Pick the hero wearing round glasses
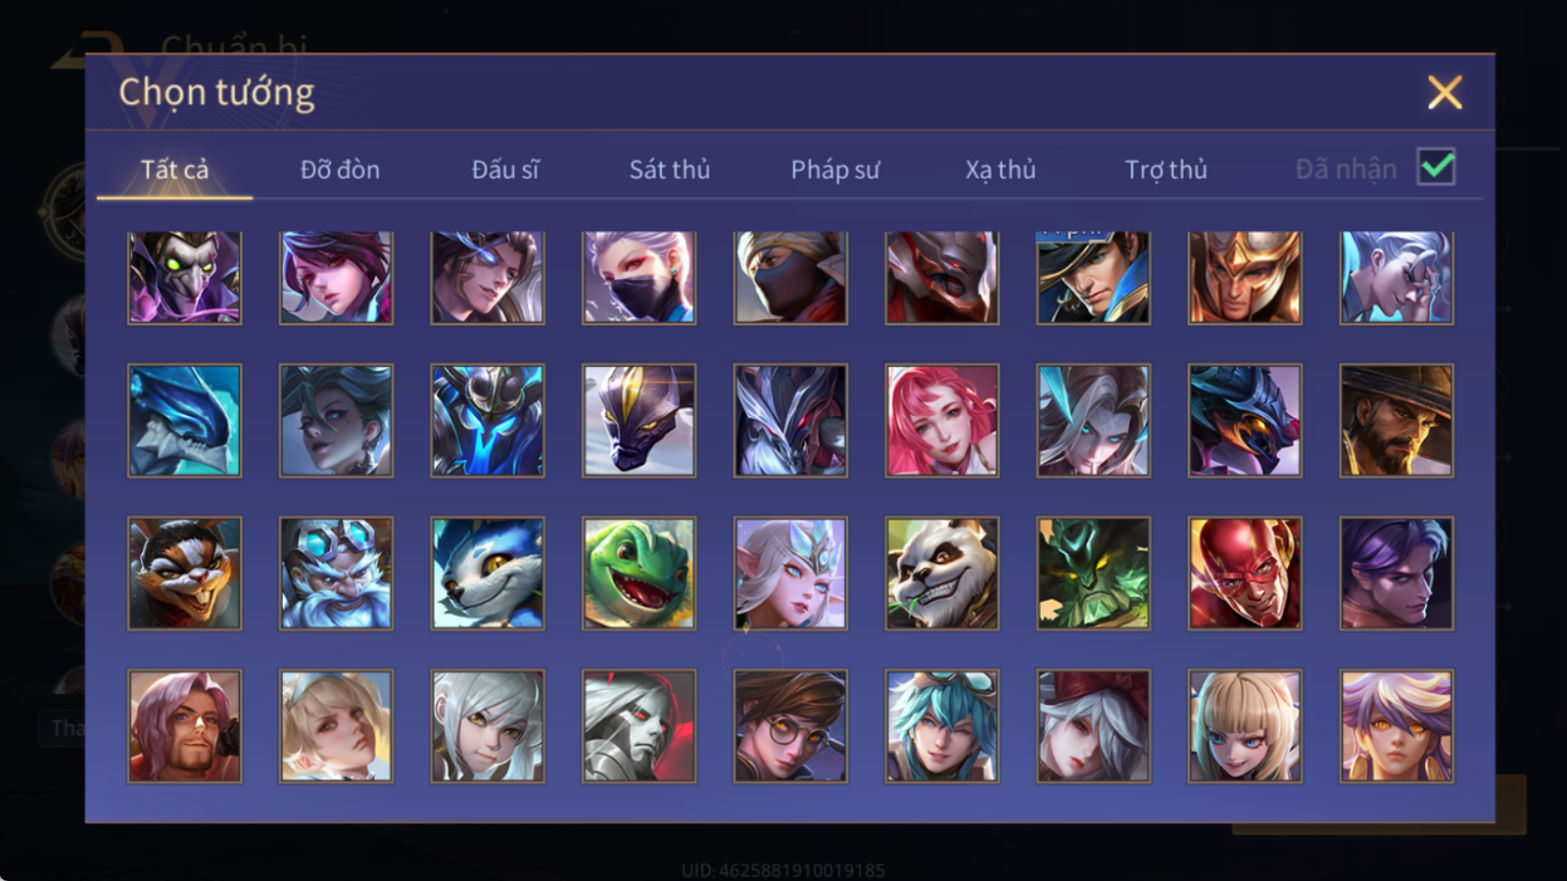Screen dimensions: 1567x881 pos(790,726)
